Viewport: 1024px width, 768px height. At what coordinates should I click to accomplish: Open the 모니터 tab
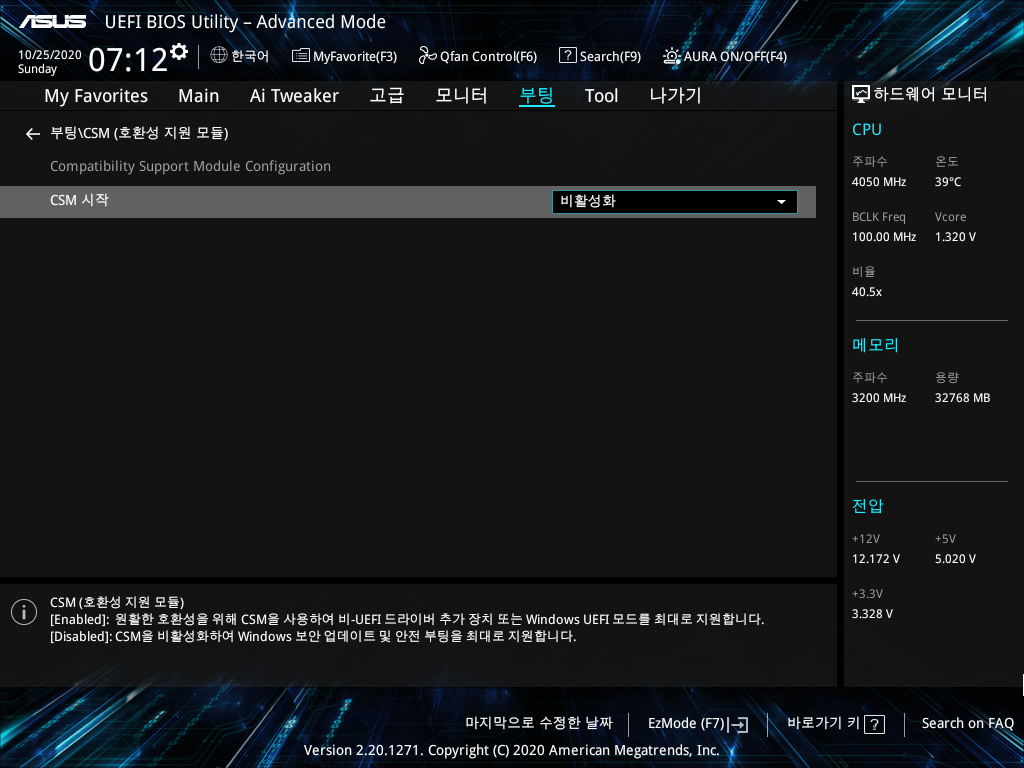(461, 95)
